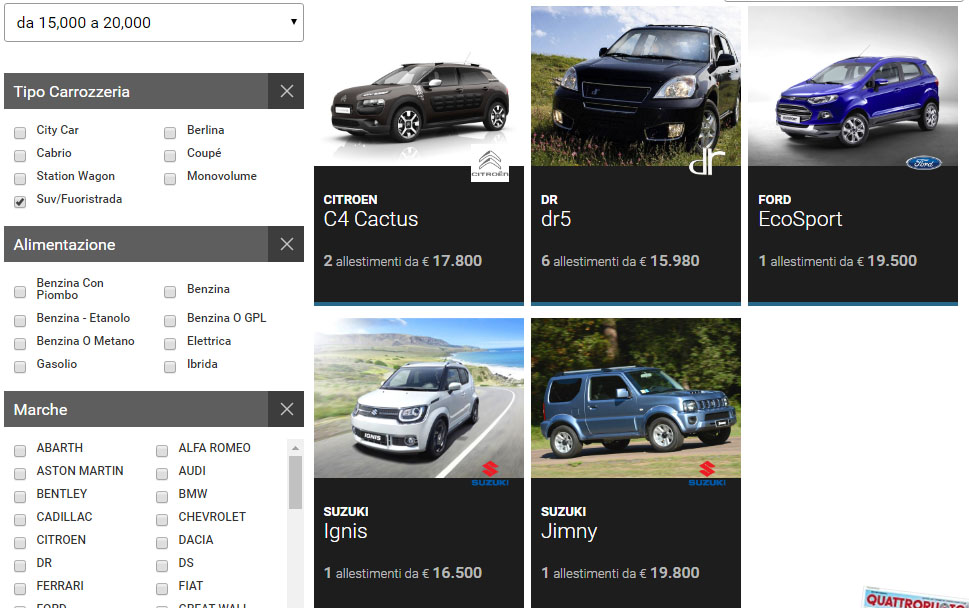Image resolution: width=969 pixels, height=608 pixels.
Task: View dr5 allestimenti da € 15.980
Action: (620, 261)
